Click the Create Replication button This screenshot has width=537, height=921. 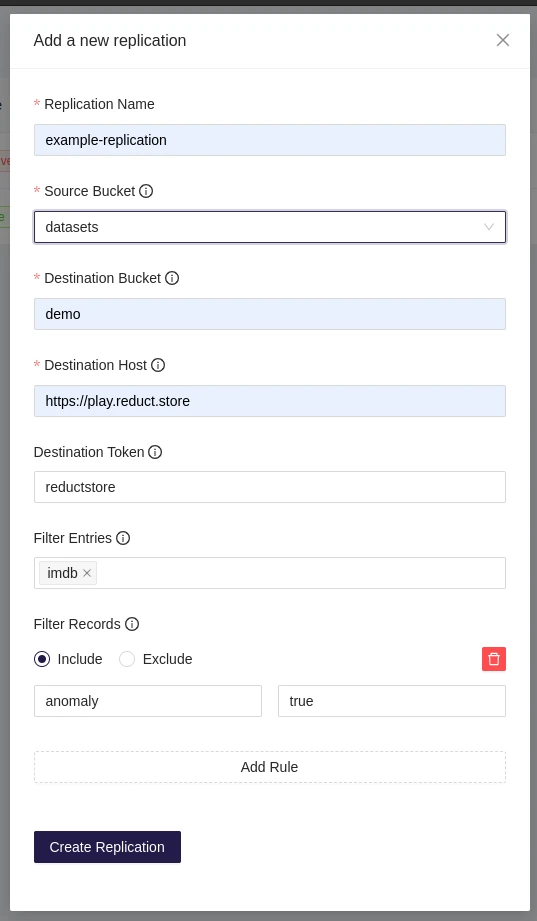pyautogui.click(x=108, y=847)
